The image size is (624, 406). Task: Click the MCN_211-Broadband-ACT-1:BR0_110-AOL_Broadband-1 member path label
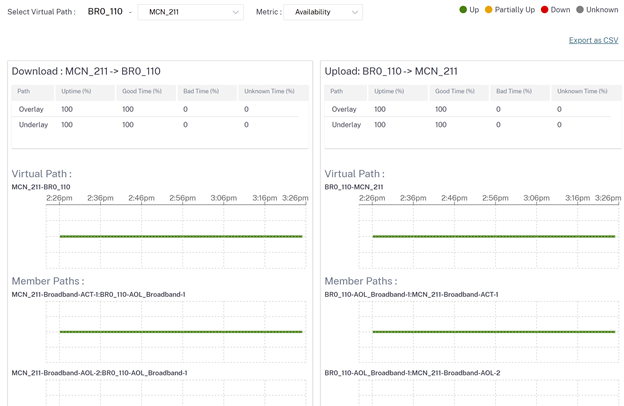98,295
